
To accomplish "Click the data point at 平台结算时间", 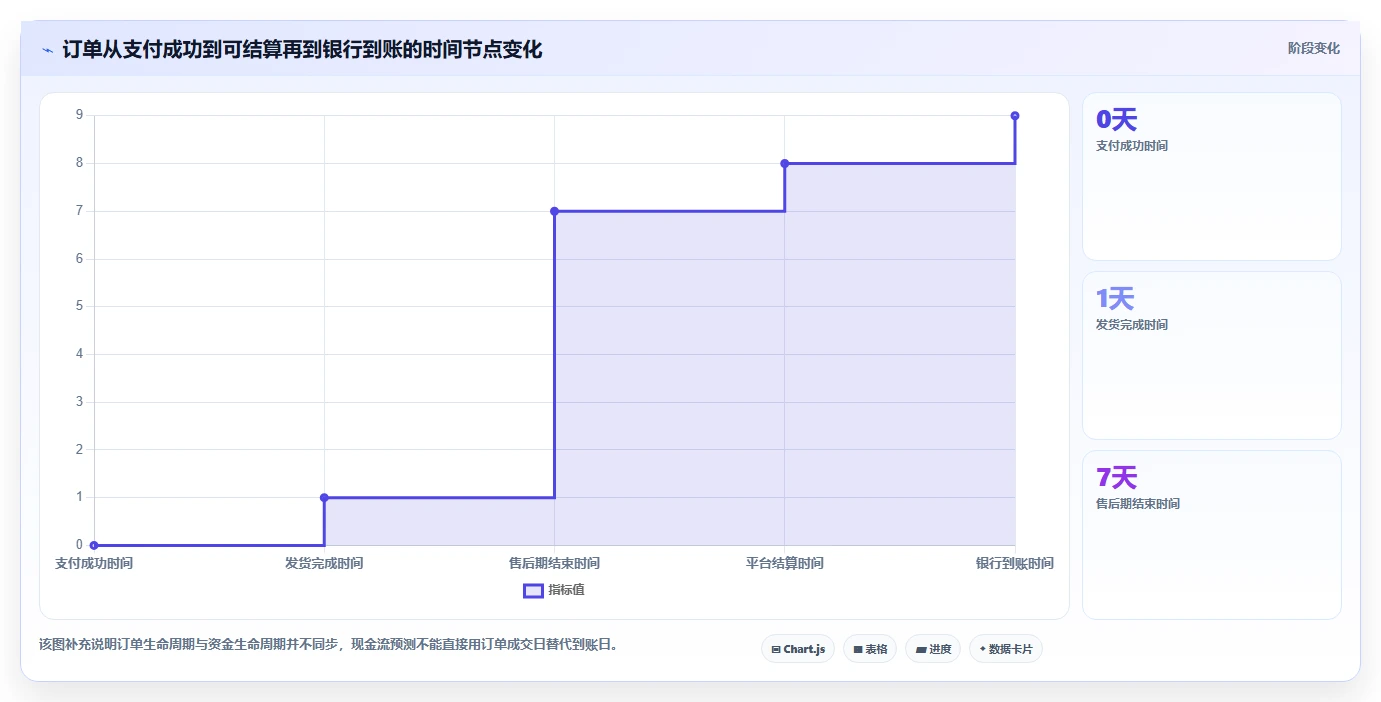I will 785,163.
